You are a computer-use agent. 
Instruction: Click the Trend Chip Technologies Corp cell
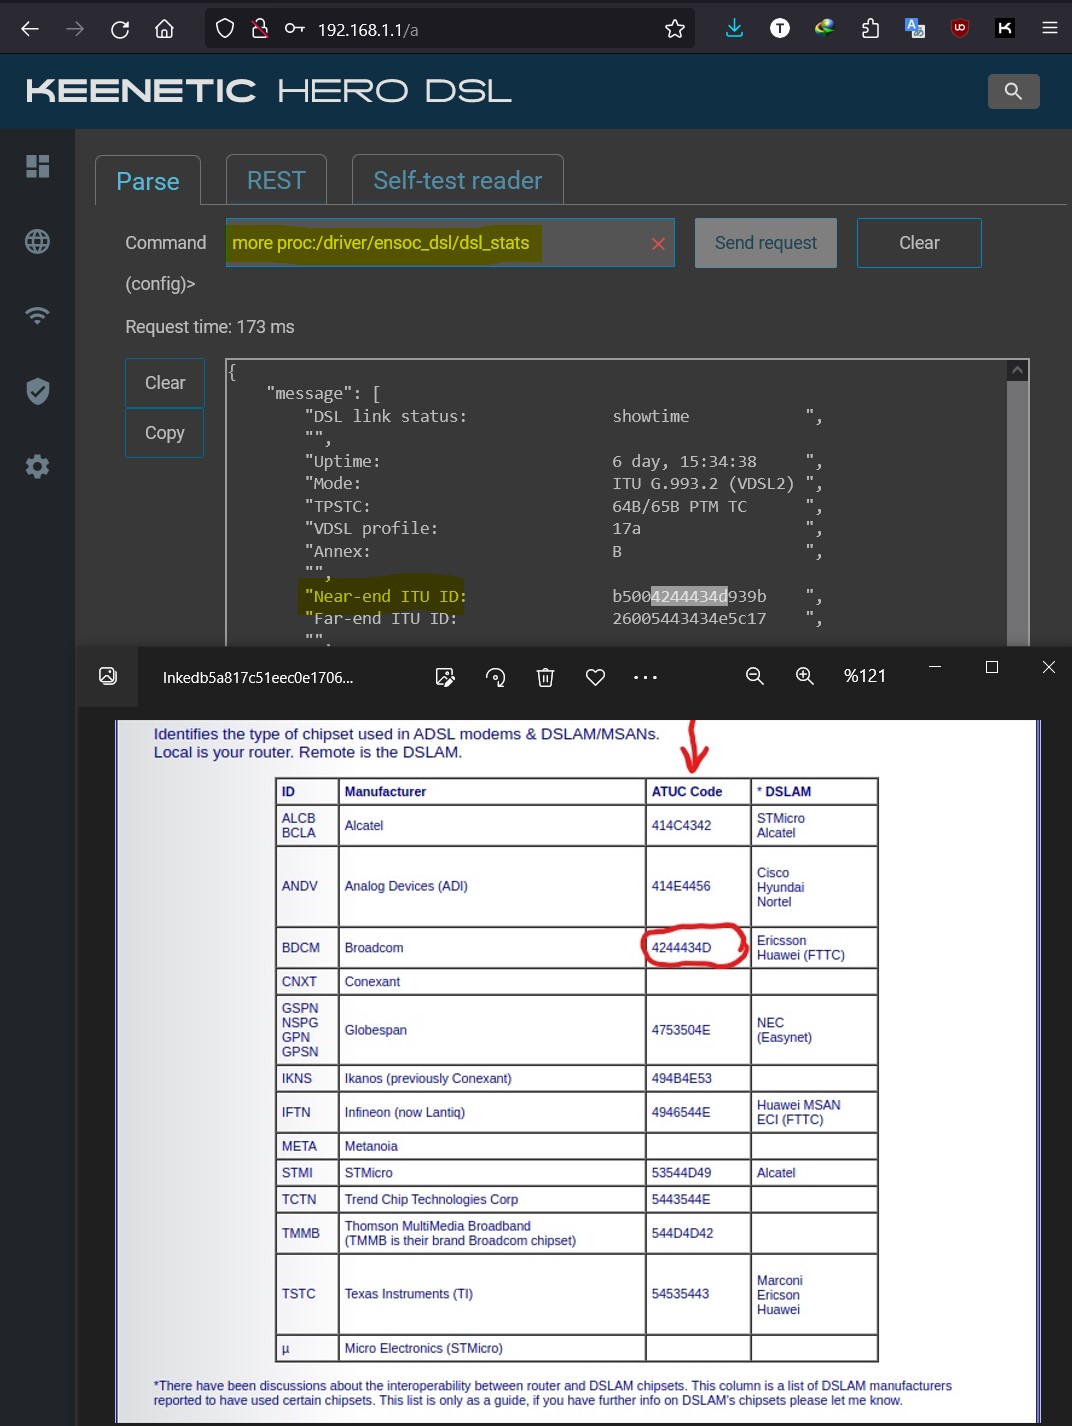coord(492,1200)
